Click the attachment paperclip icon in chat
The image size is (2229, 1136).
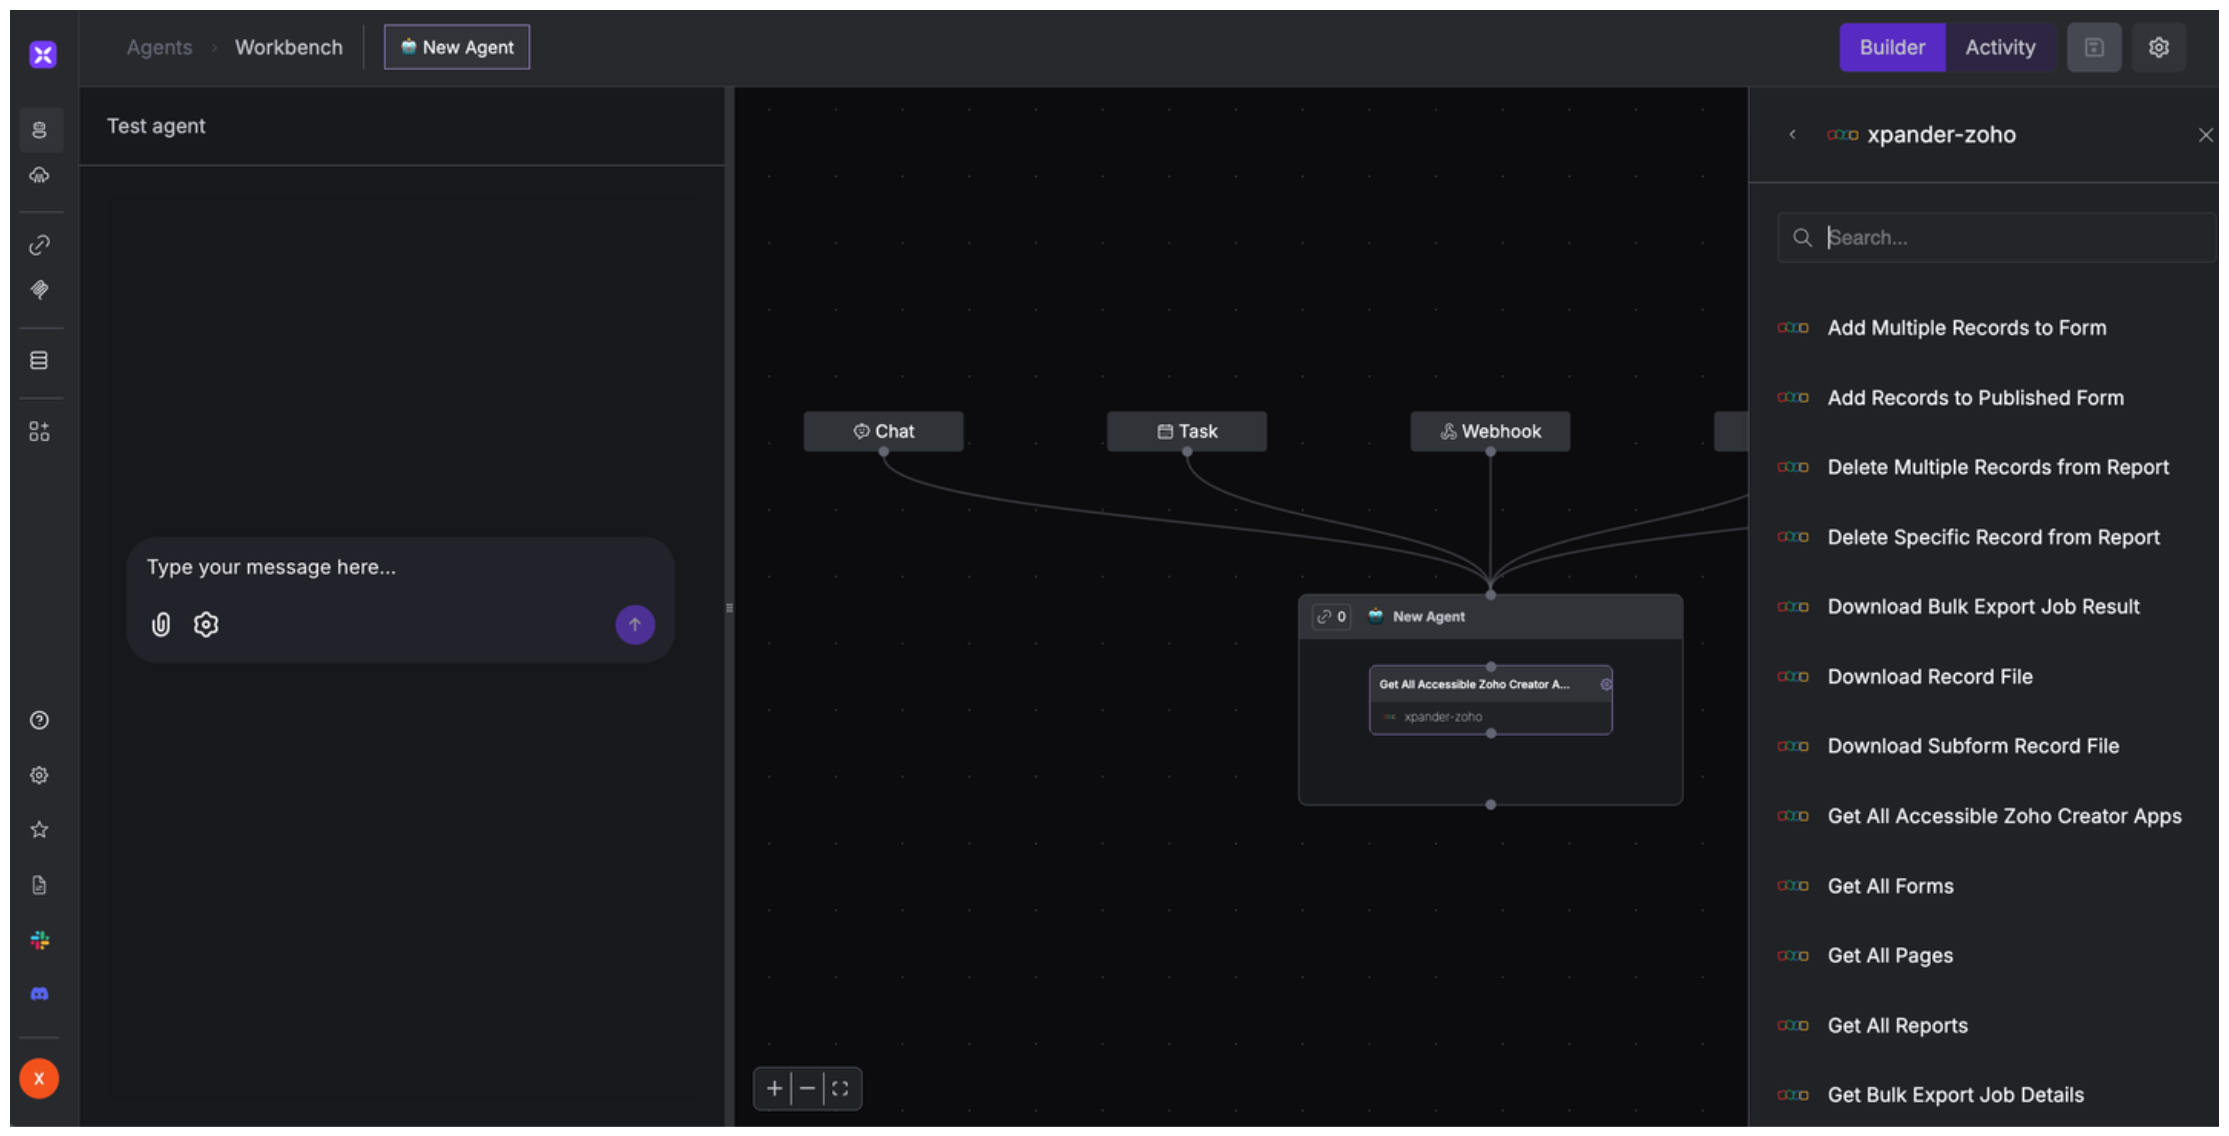point(161,625)
